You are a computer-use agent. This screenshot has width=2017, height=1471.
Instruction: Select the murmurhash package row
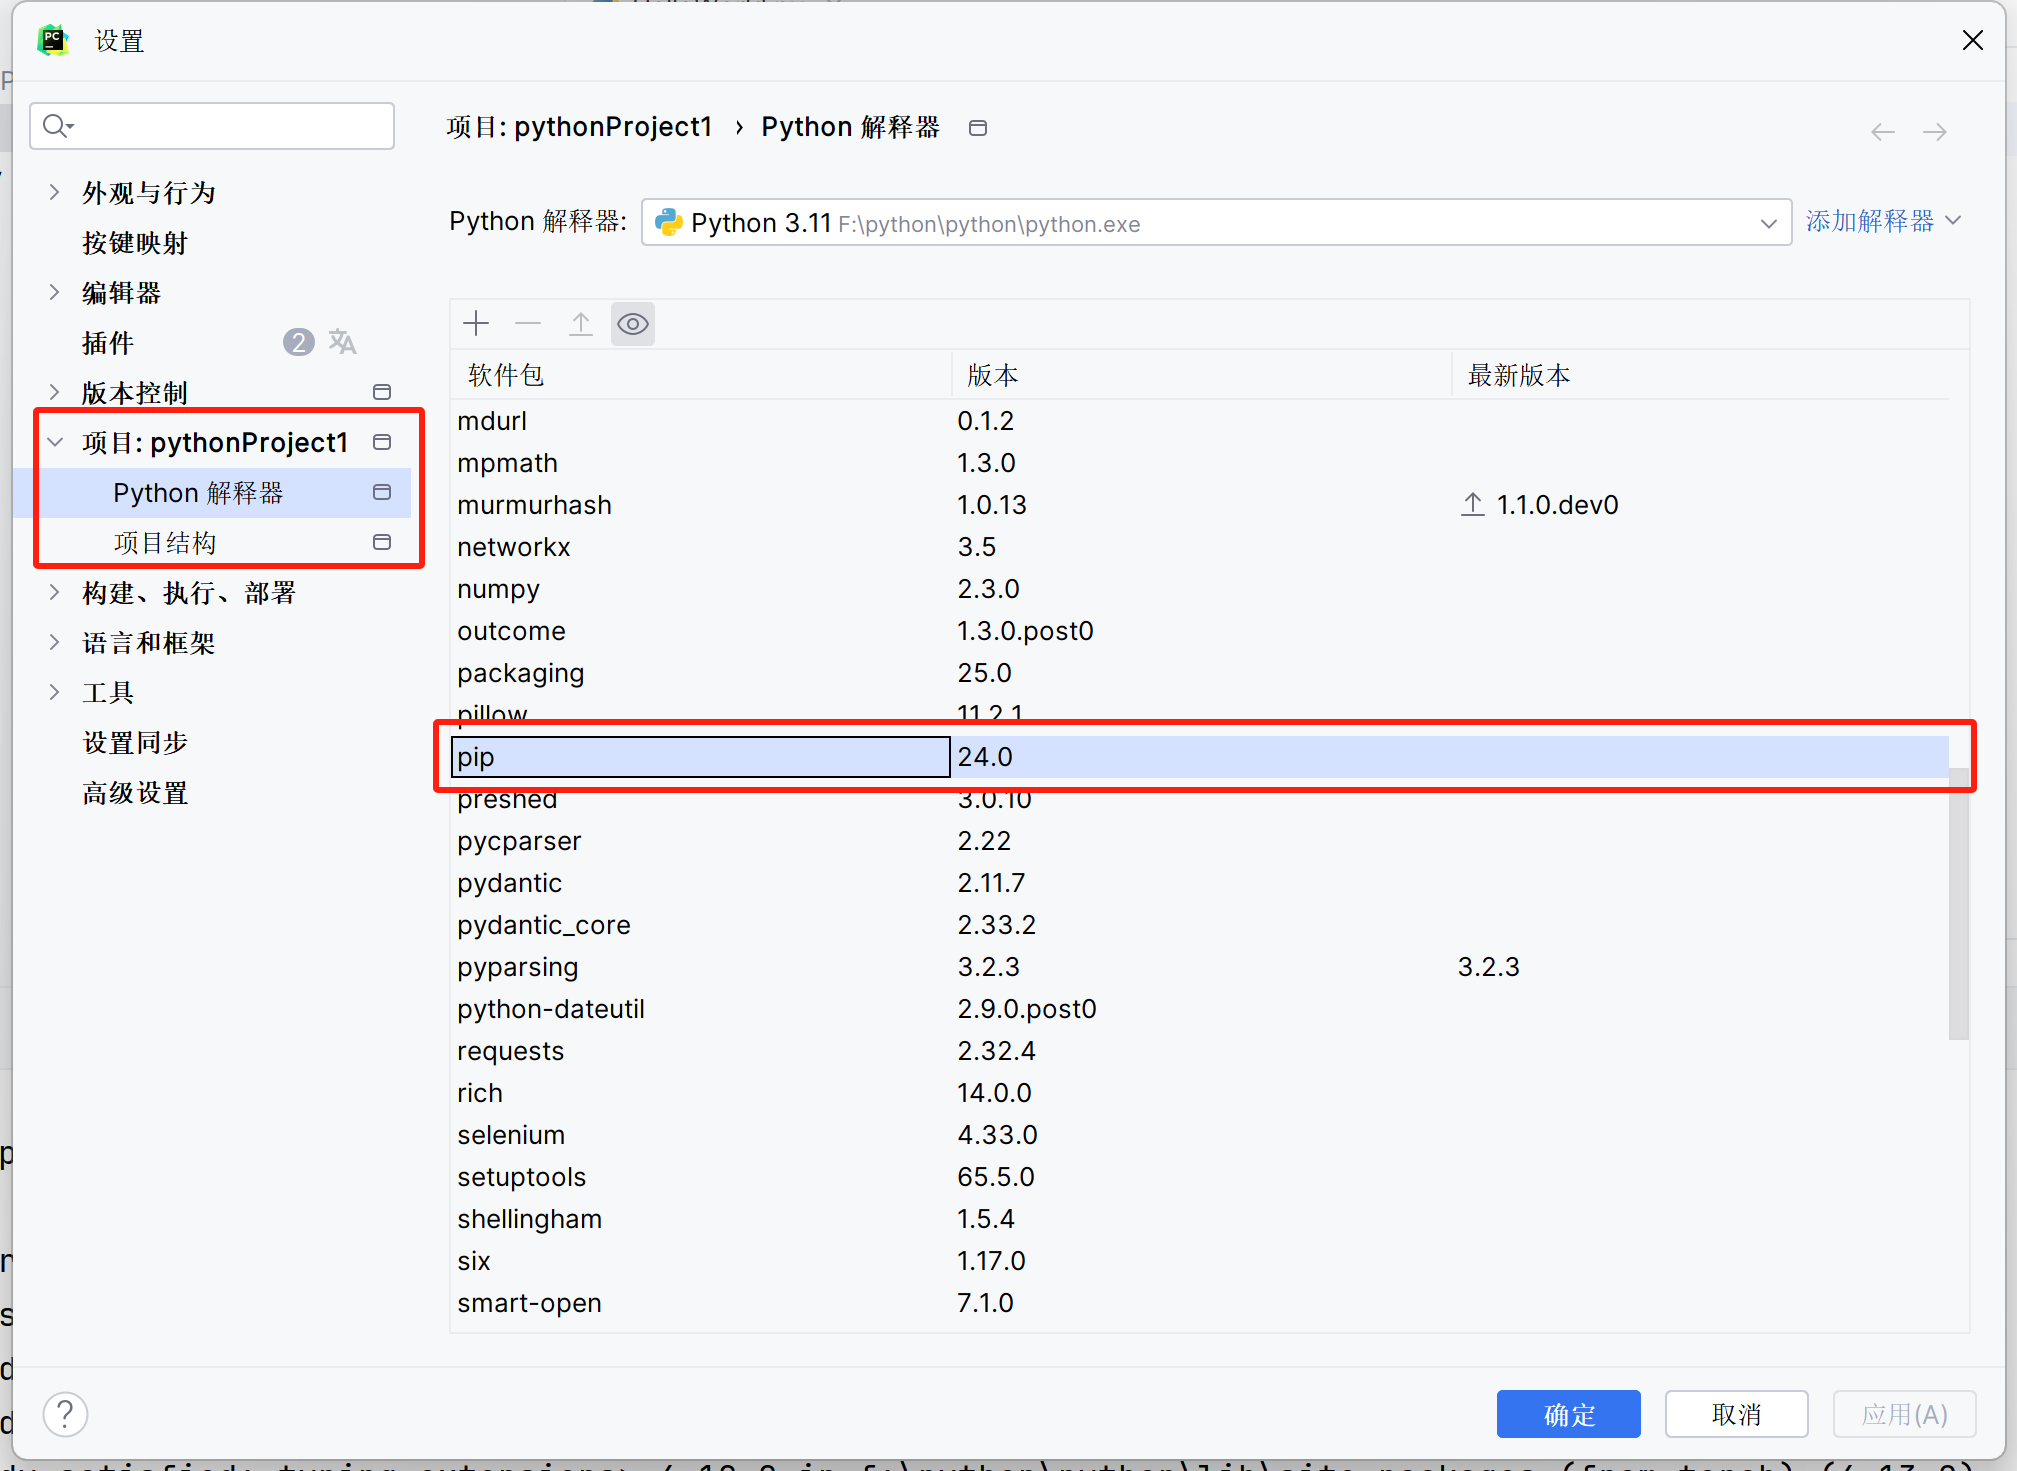pyautogui.click(x=1200, y=504)
